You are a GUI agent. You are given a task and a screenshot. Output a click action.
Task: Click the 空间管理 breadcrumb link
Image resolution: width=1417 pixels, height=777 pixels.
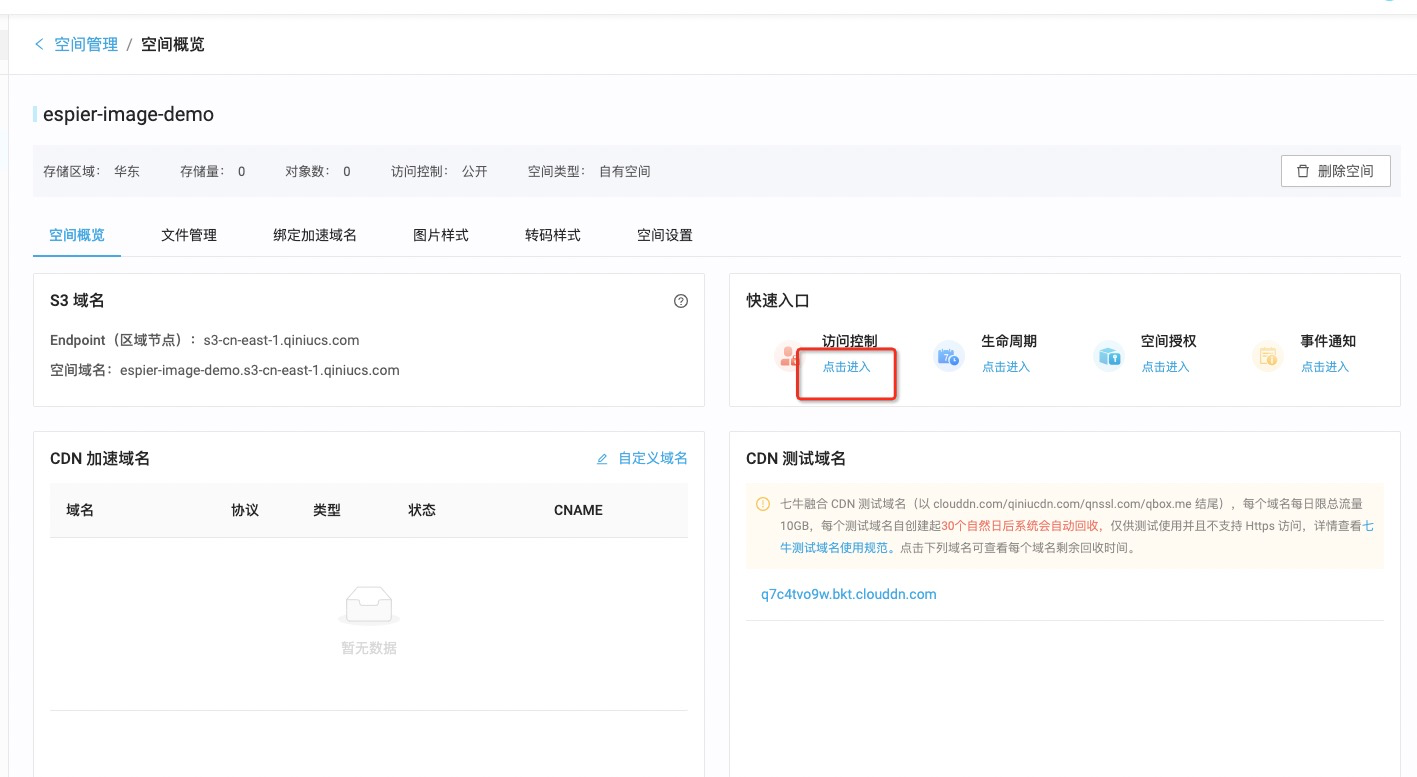coord(86,44)
